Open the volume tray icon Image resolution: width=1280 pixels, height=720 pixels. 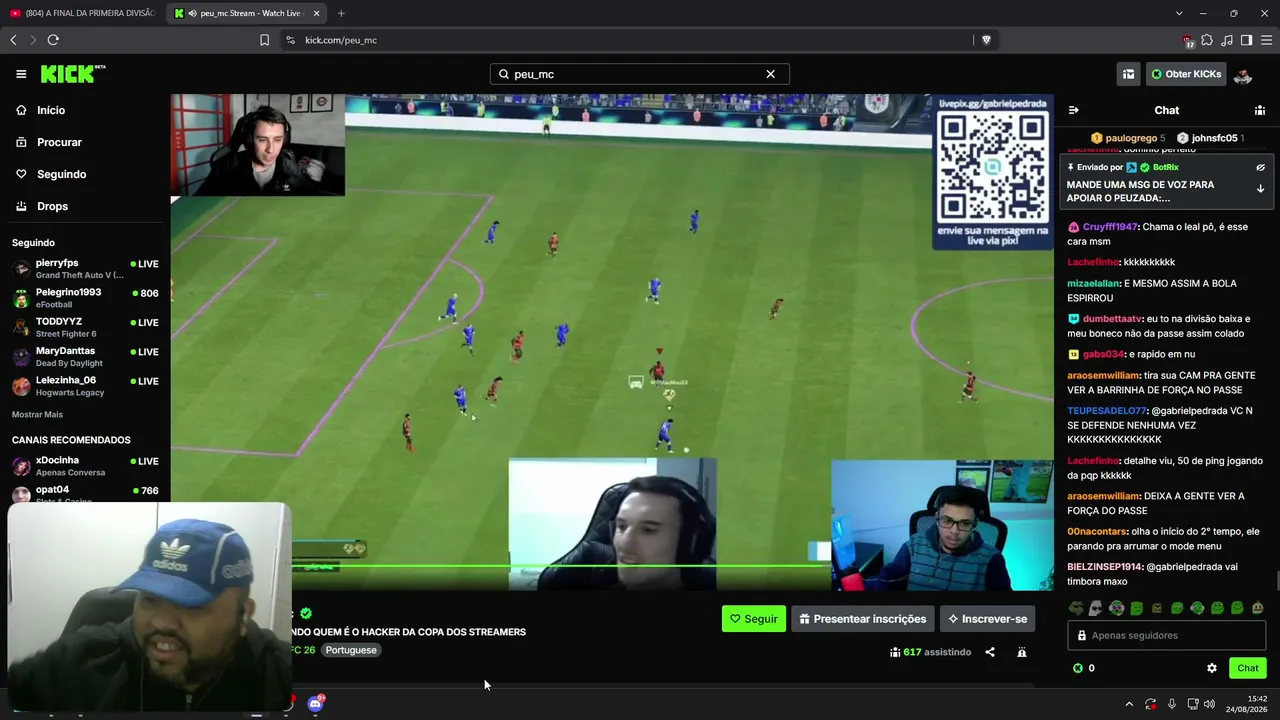click(x=1210, y=704)
